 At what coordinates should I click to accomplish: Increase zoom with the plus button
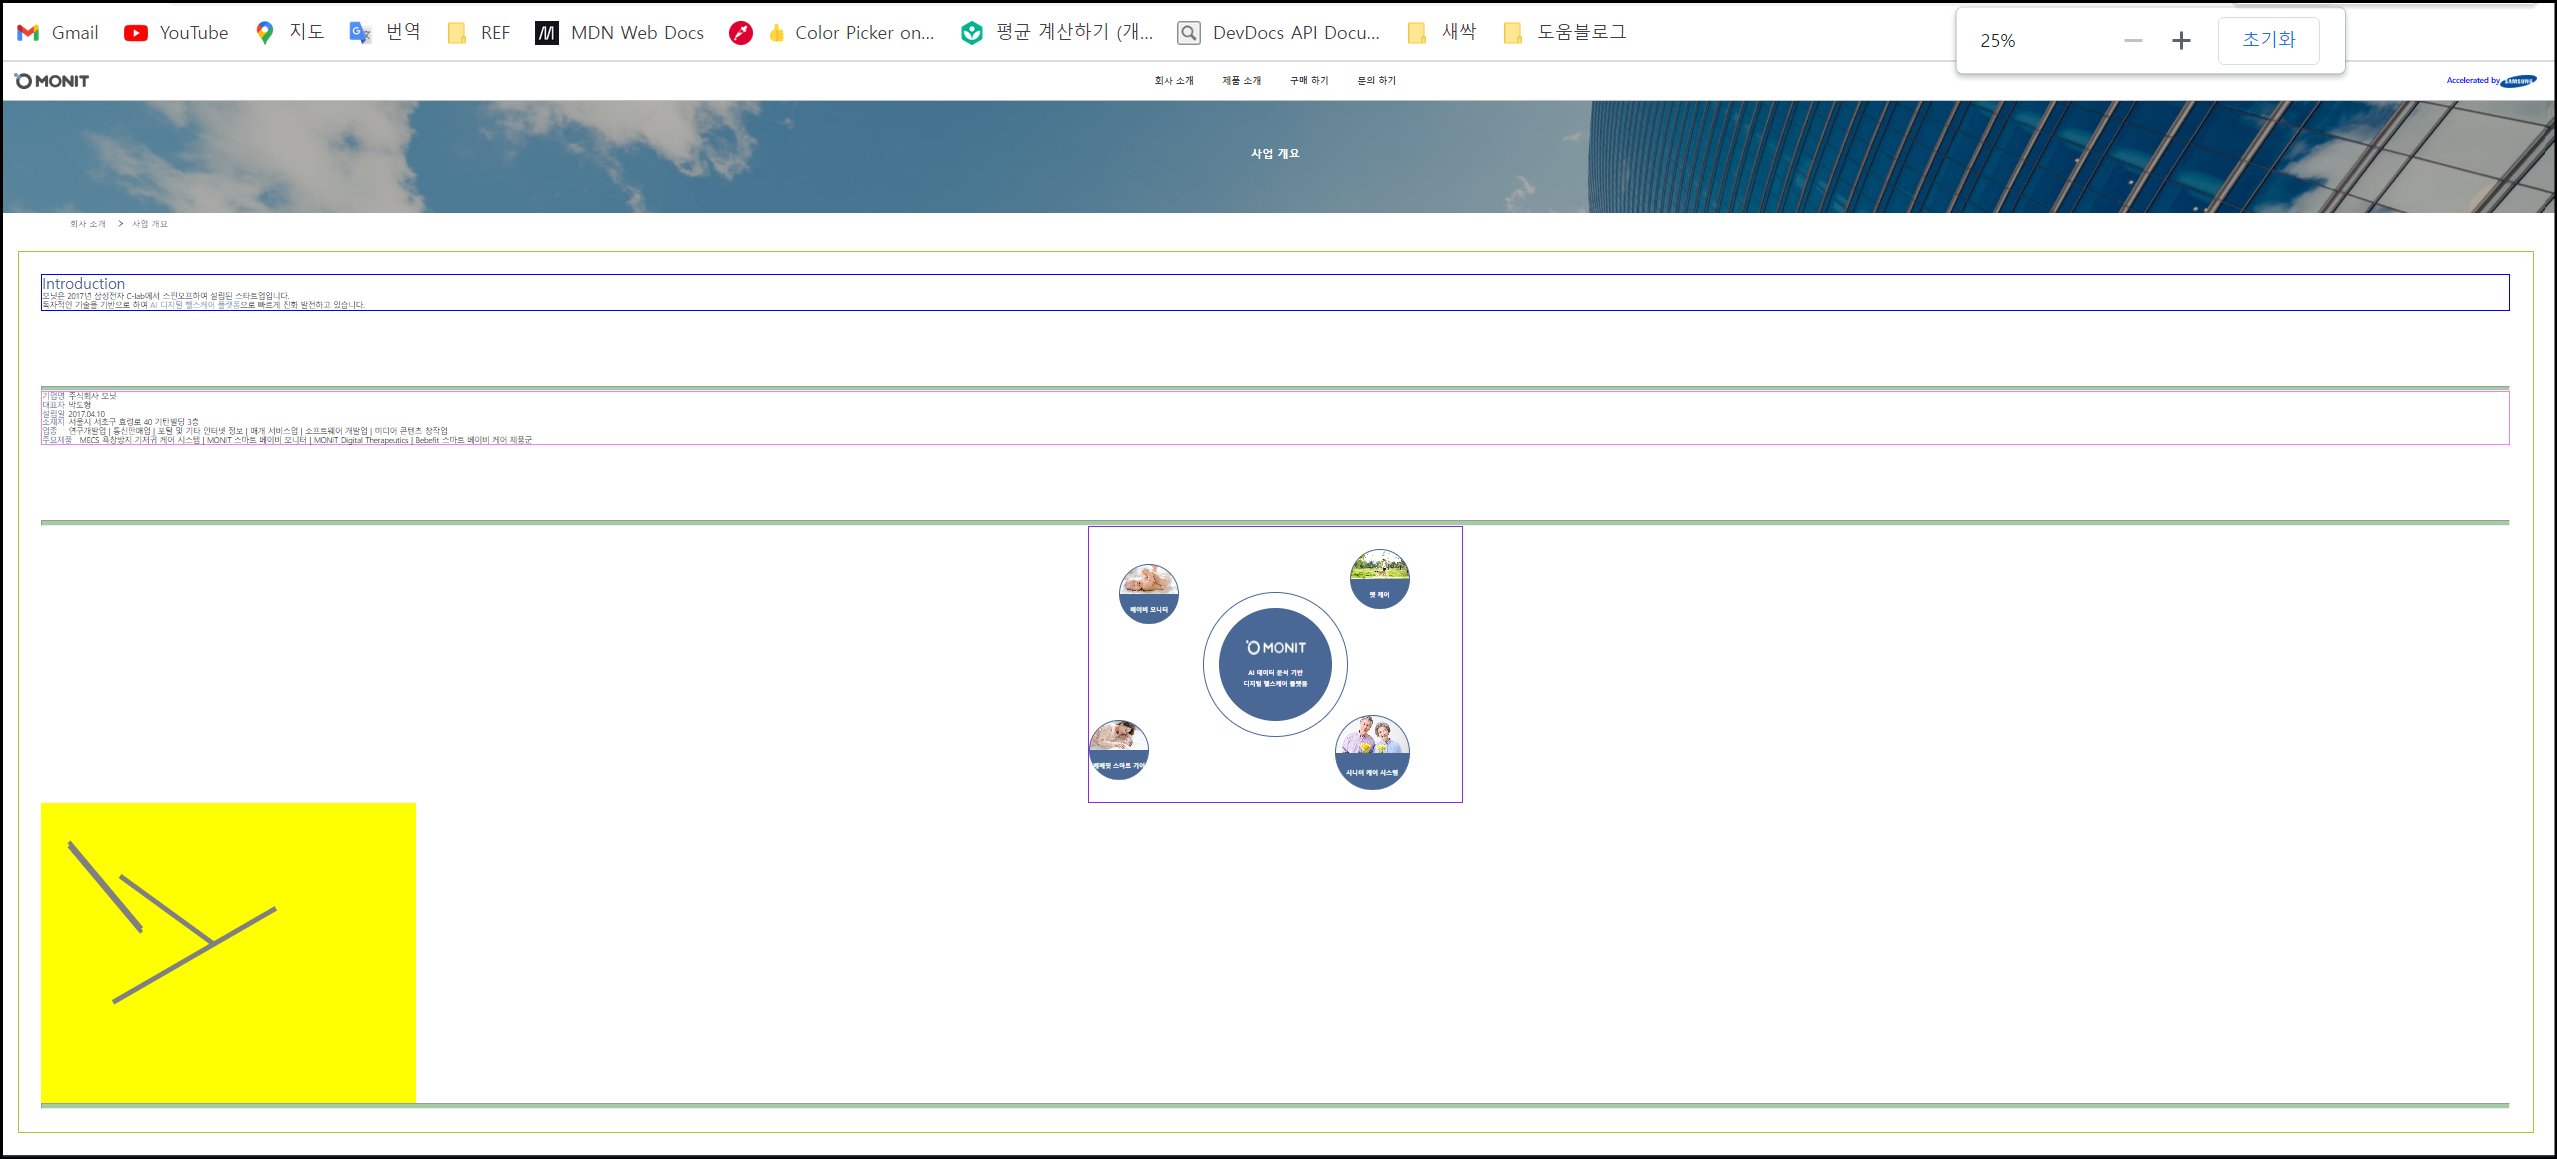(x=2181, y=40)
